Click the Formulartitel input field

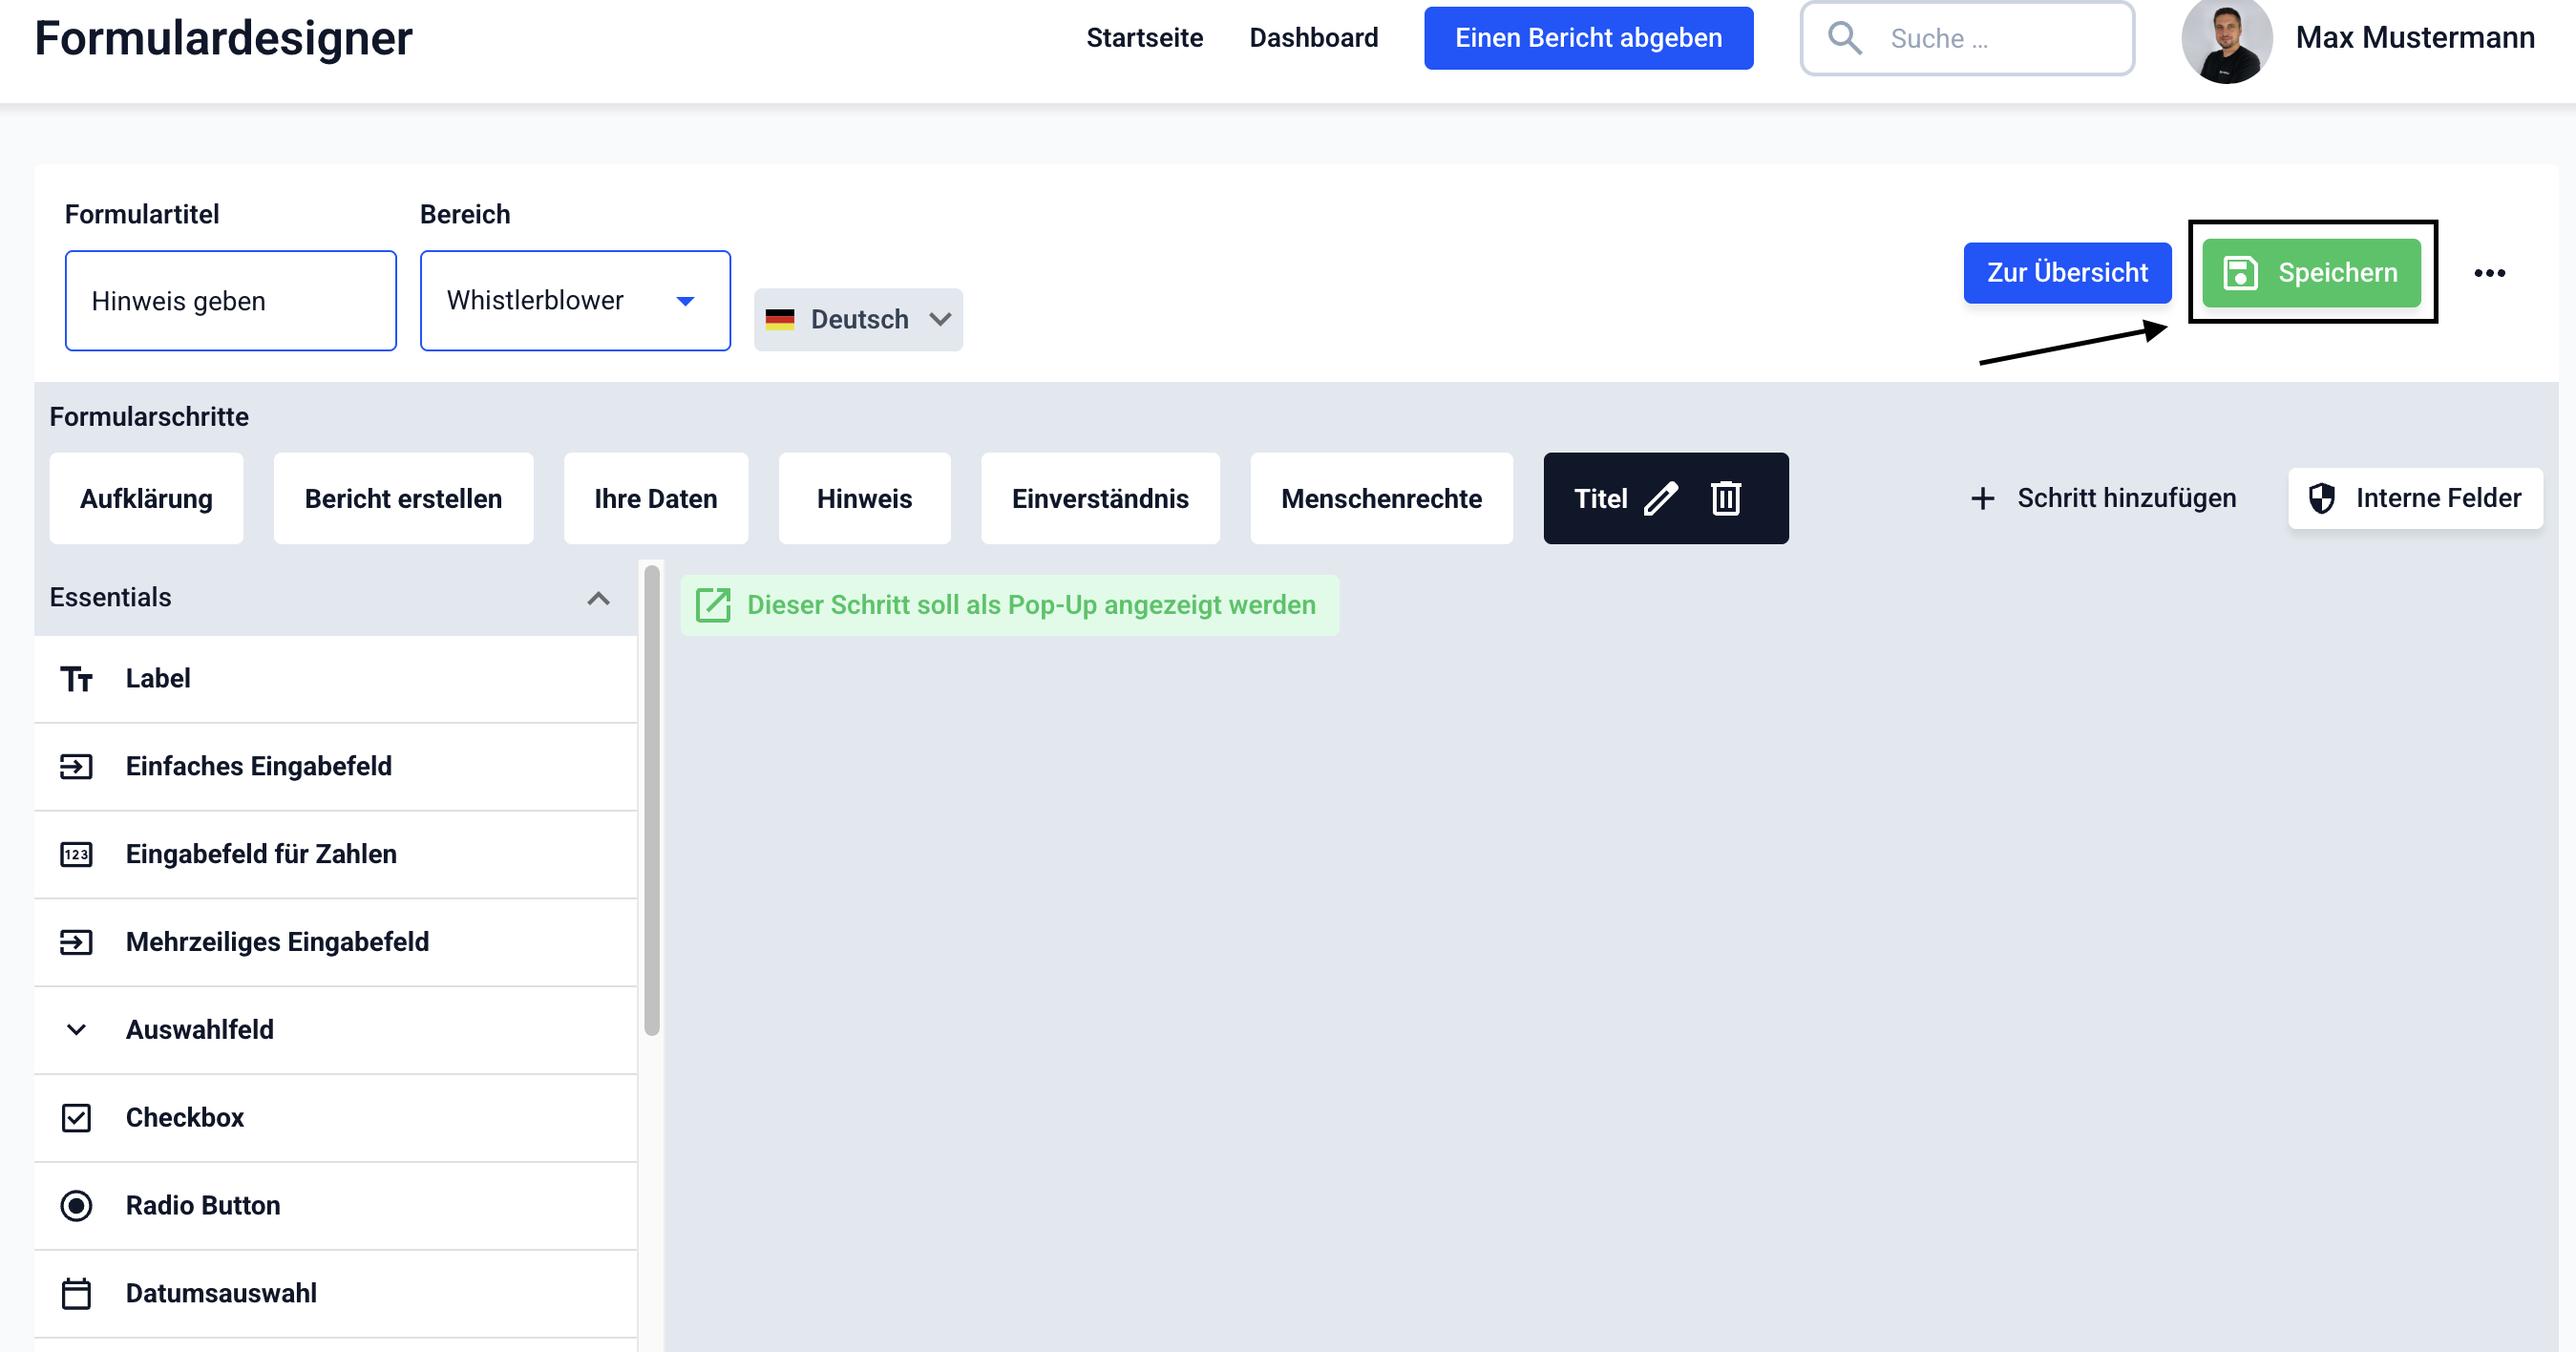click(230, 301)
